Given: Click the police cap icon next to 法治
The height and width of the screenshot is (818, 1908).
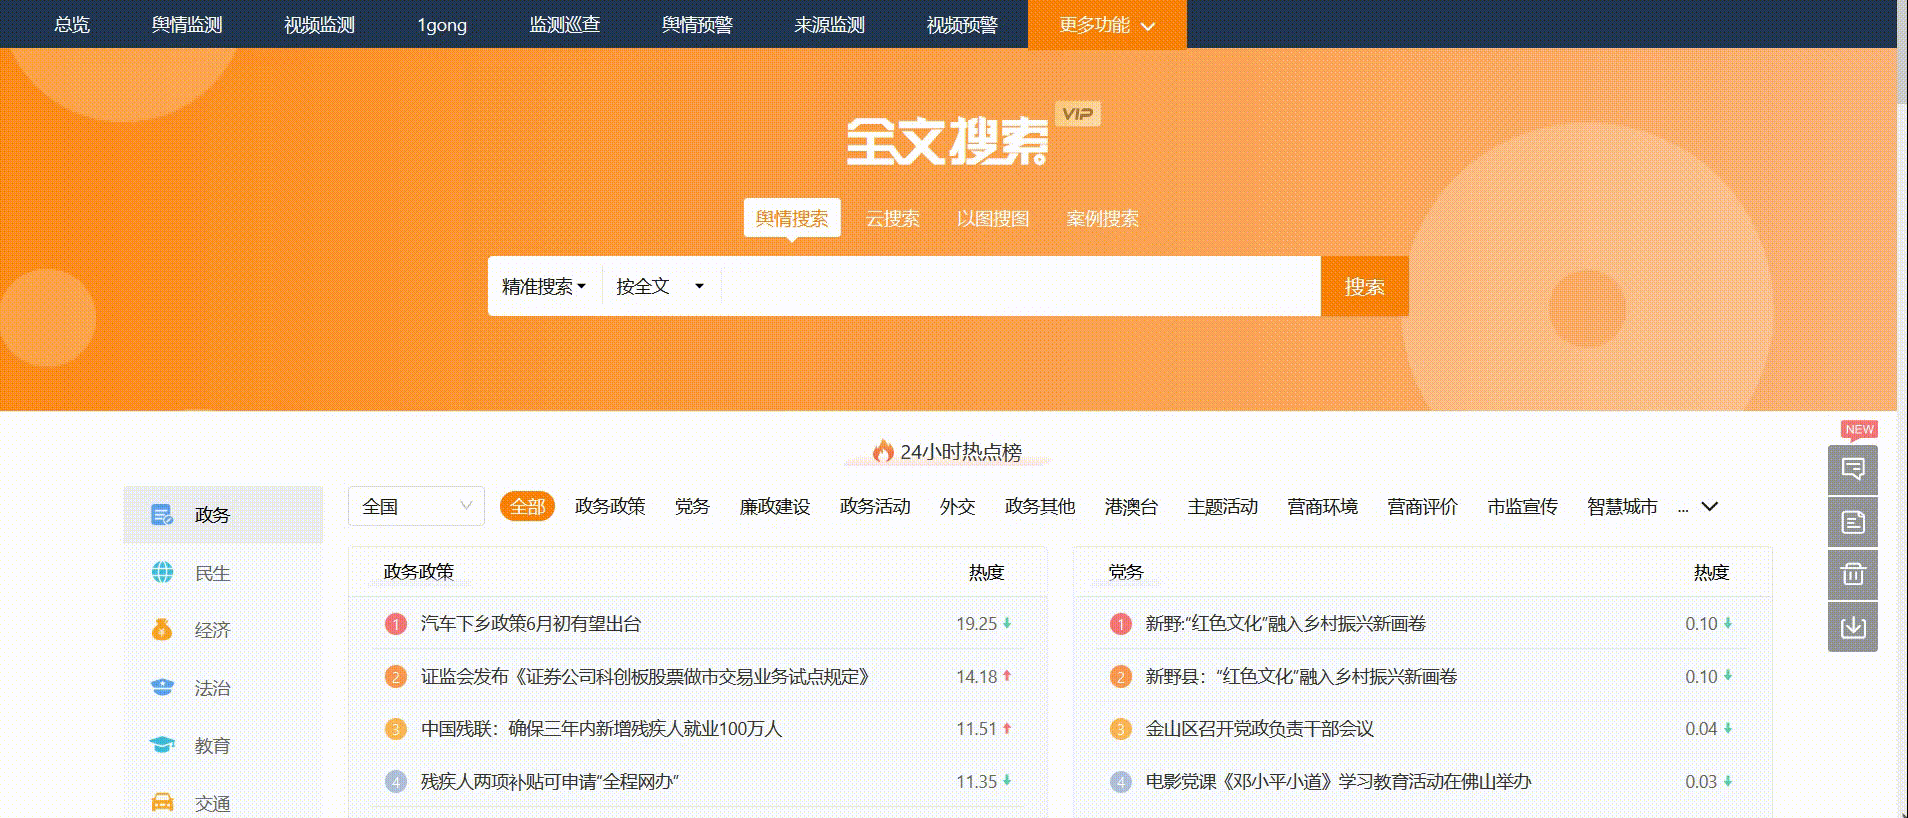Looking at the screenshot, I should (162, 687).
